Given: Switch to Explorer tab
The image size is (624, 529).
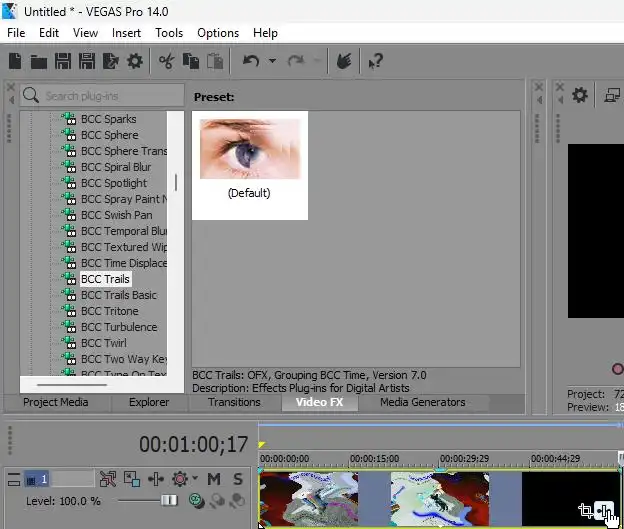Looking at the screenshot, I should (x=149, y=402).
